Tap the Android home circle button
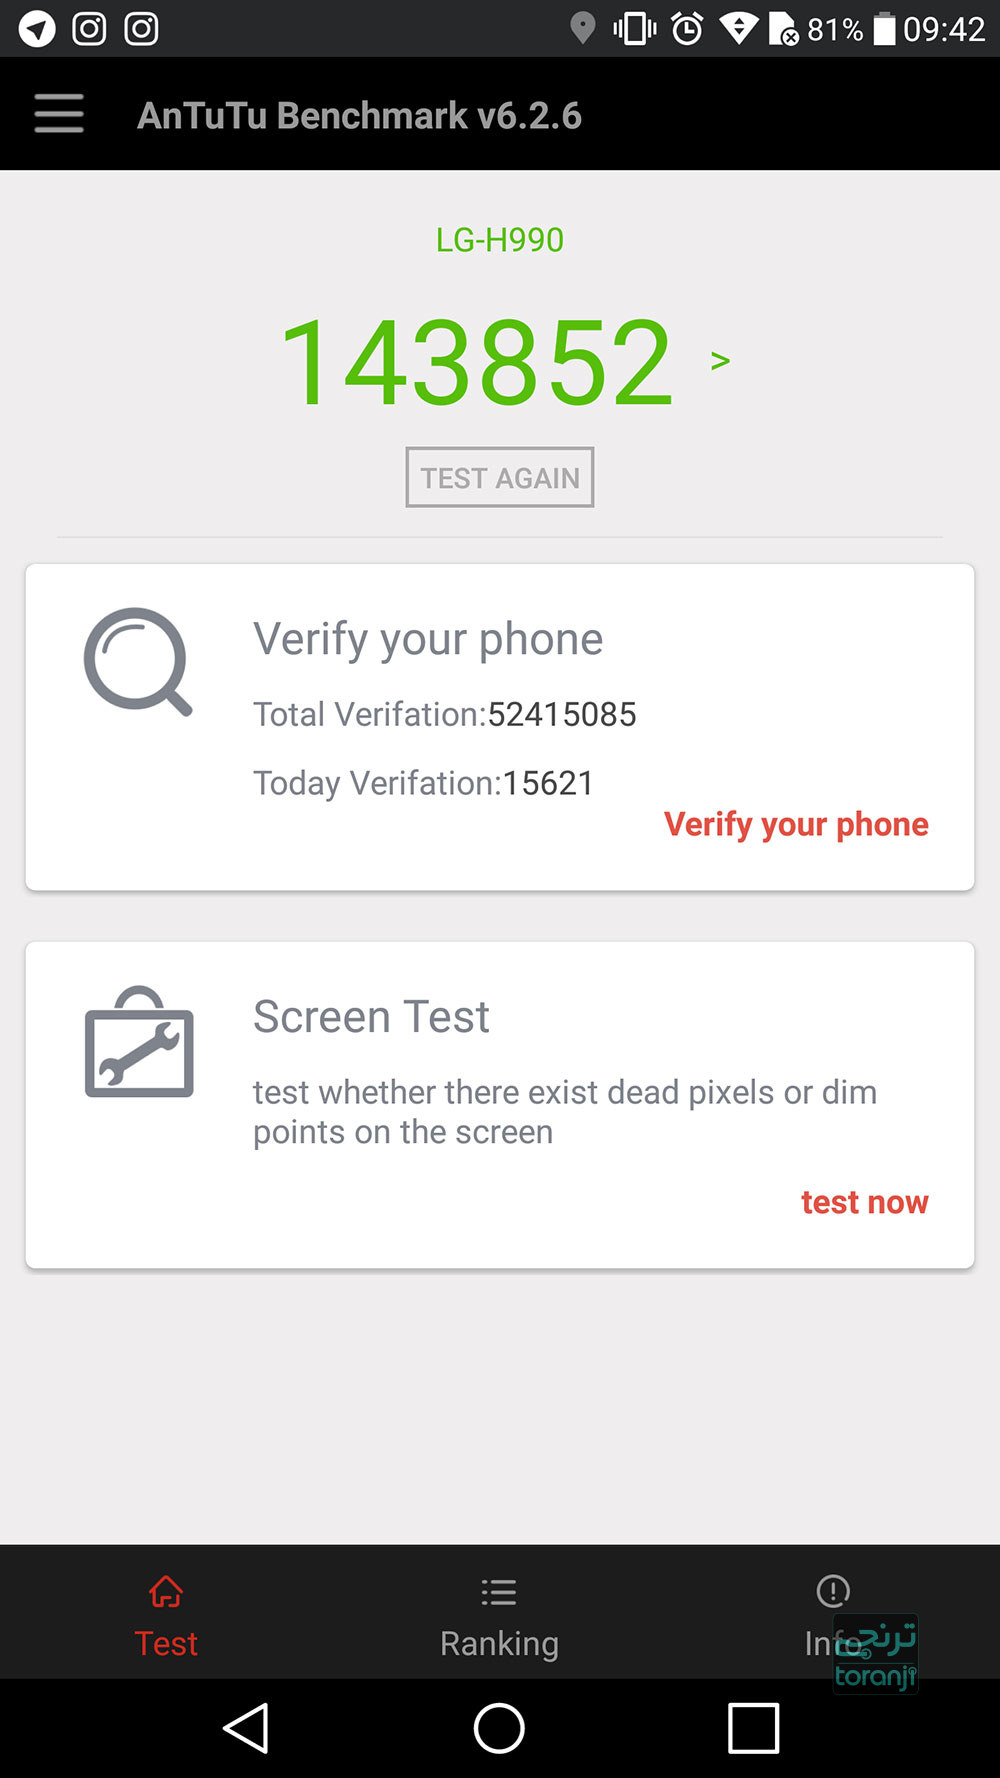 tap(499, 1728)
